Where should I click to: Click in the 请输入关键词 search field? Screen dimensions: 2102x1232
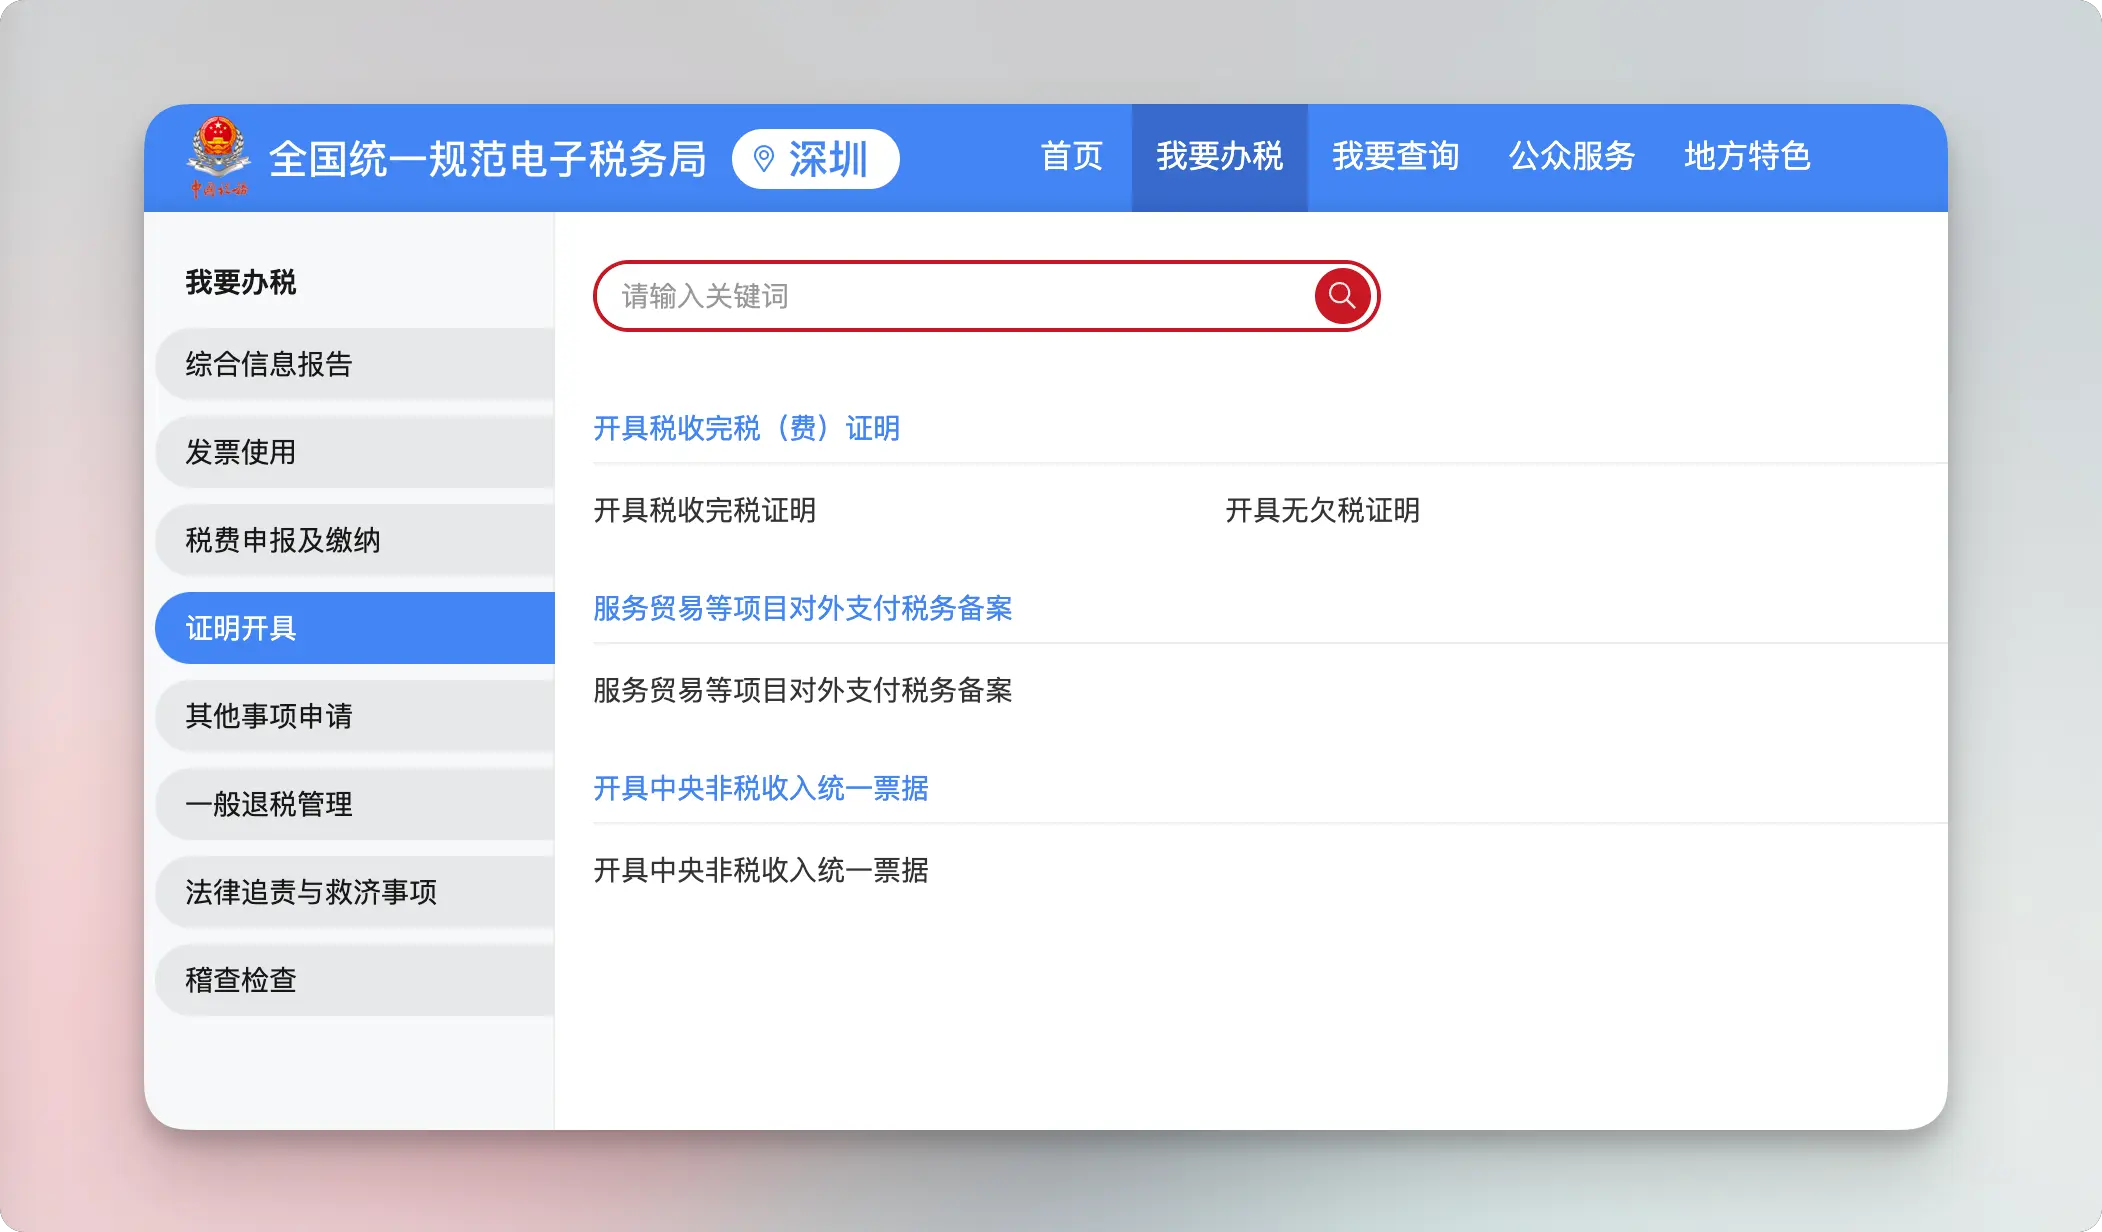(x=950, y=296)
